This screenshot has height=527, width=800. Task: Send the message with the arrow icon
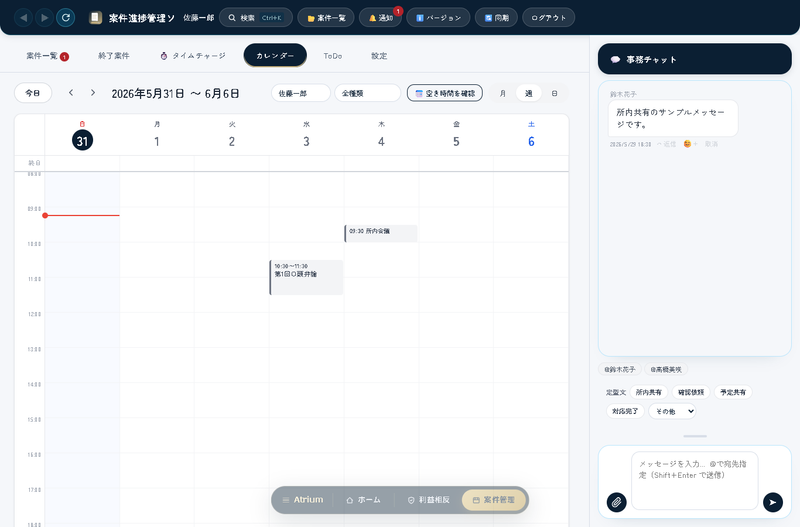[x=772, y=503]
